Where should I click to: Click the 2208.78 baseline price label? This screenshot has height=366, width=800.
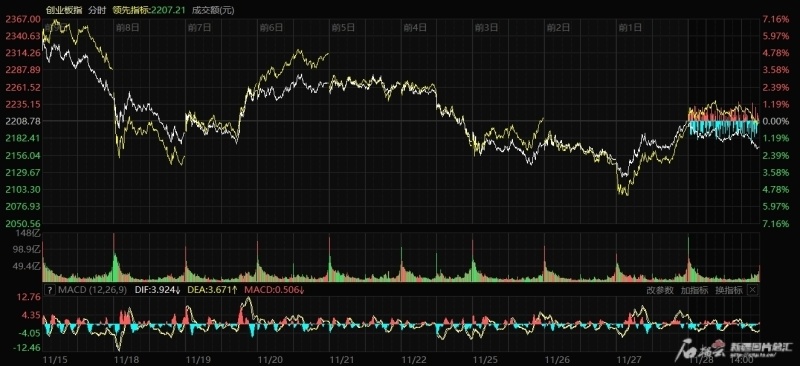click(x=22, y=121)
